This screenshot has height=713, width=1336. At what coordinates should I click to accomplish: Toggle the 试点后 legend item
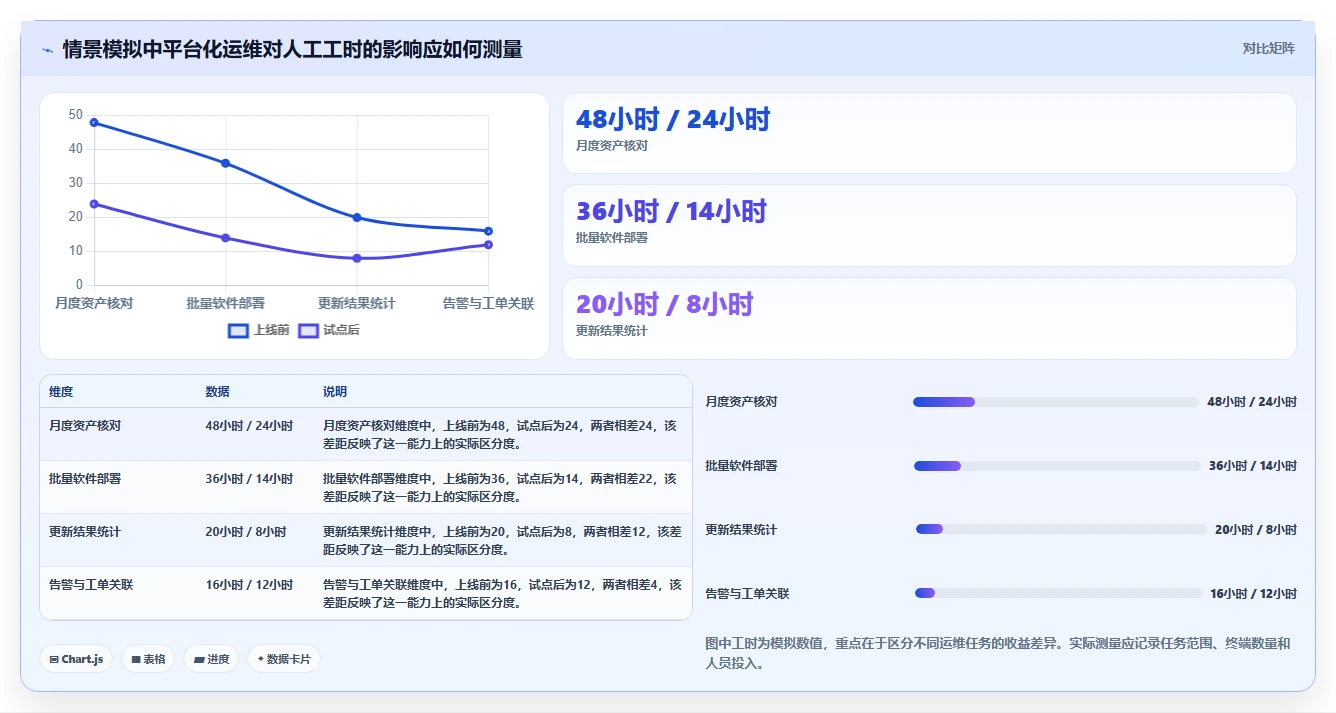click(329, 330)
